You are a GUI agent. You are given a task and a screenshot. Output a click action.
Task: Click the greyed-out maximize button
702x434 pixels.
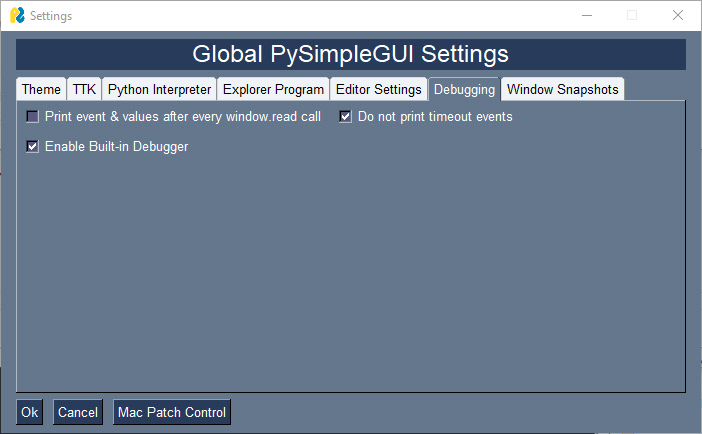632,16
